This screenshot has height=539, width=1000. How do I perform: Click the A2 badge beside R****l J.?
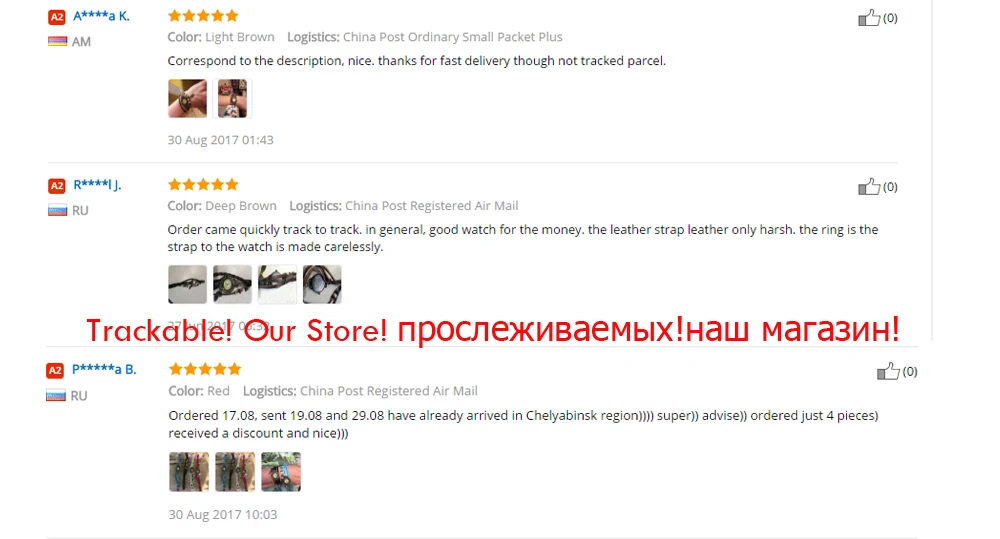point(57,186)
